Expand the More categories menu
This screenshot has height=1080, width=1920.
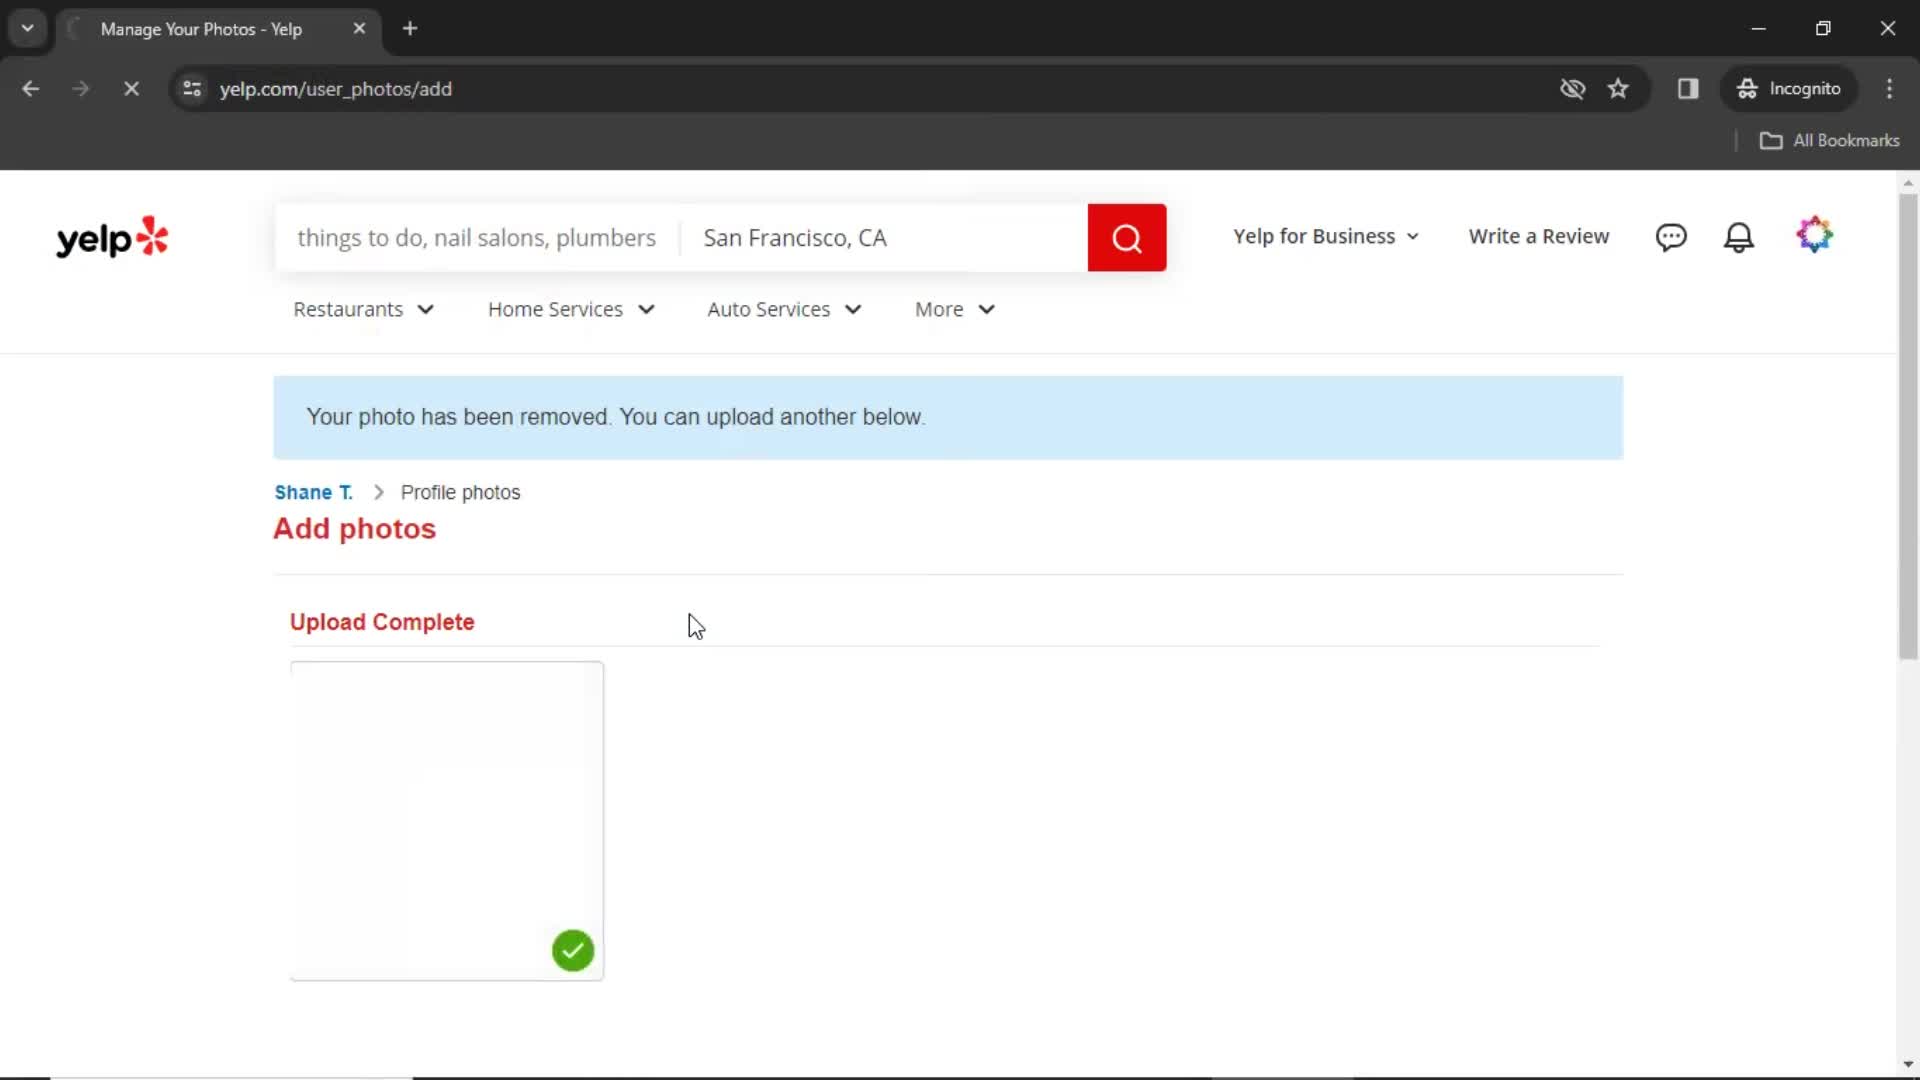954,310
